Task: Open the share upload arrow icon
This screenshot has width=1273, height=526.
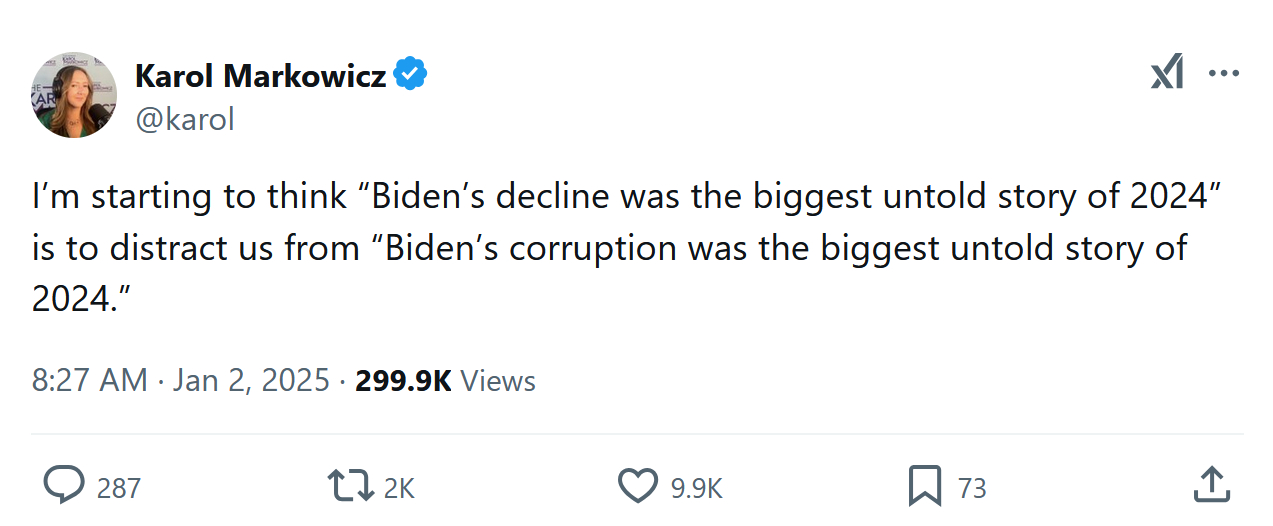Action: pyautogui.click(x=1212, y=486)
